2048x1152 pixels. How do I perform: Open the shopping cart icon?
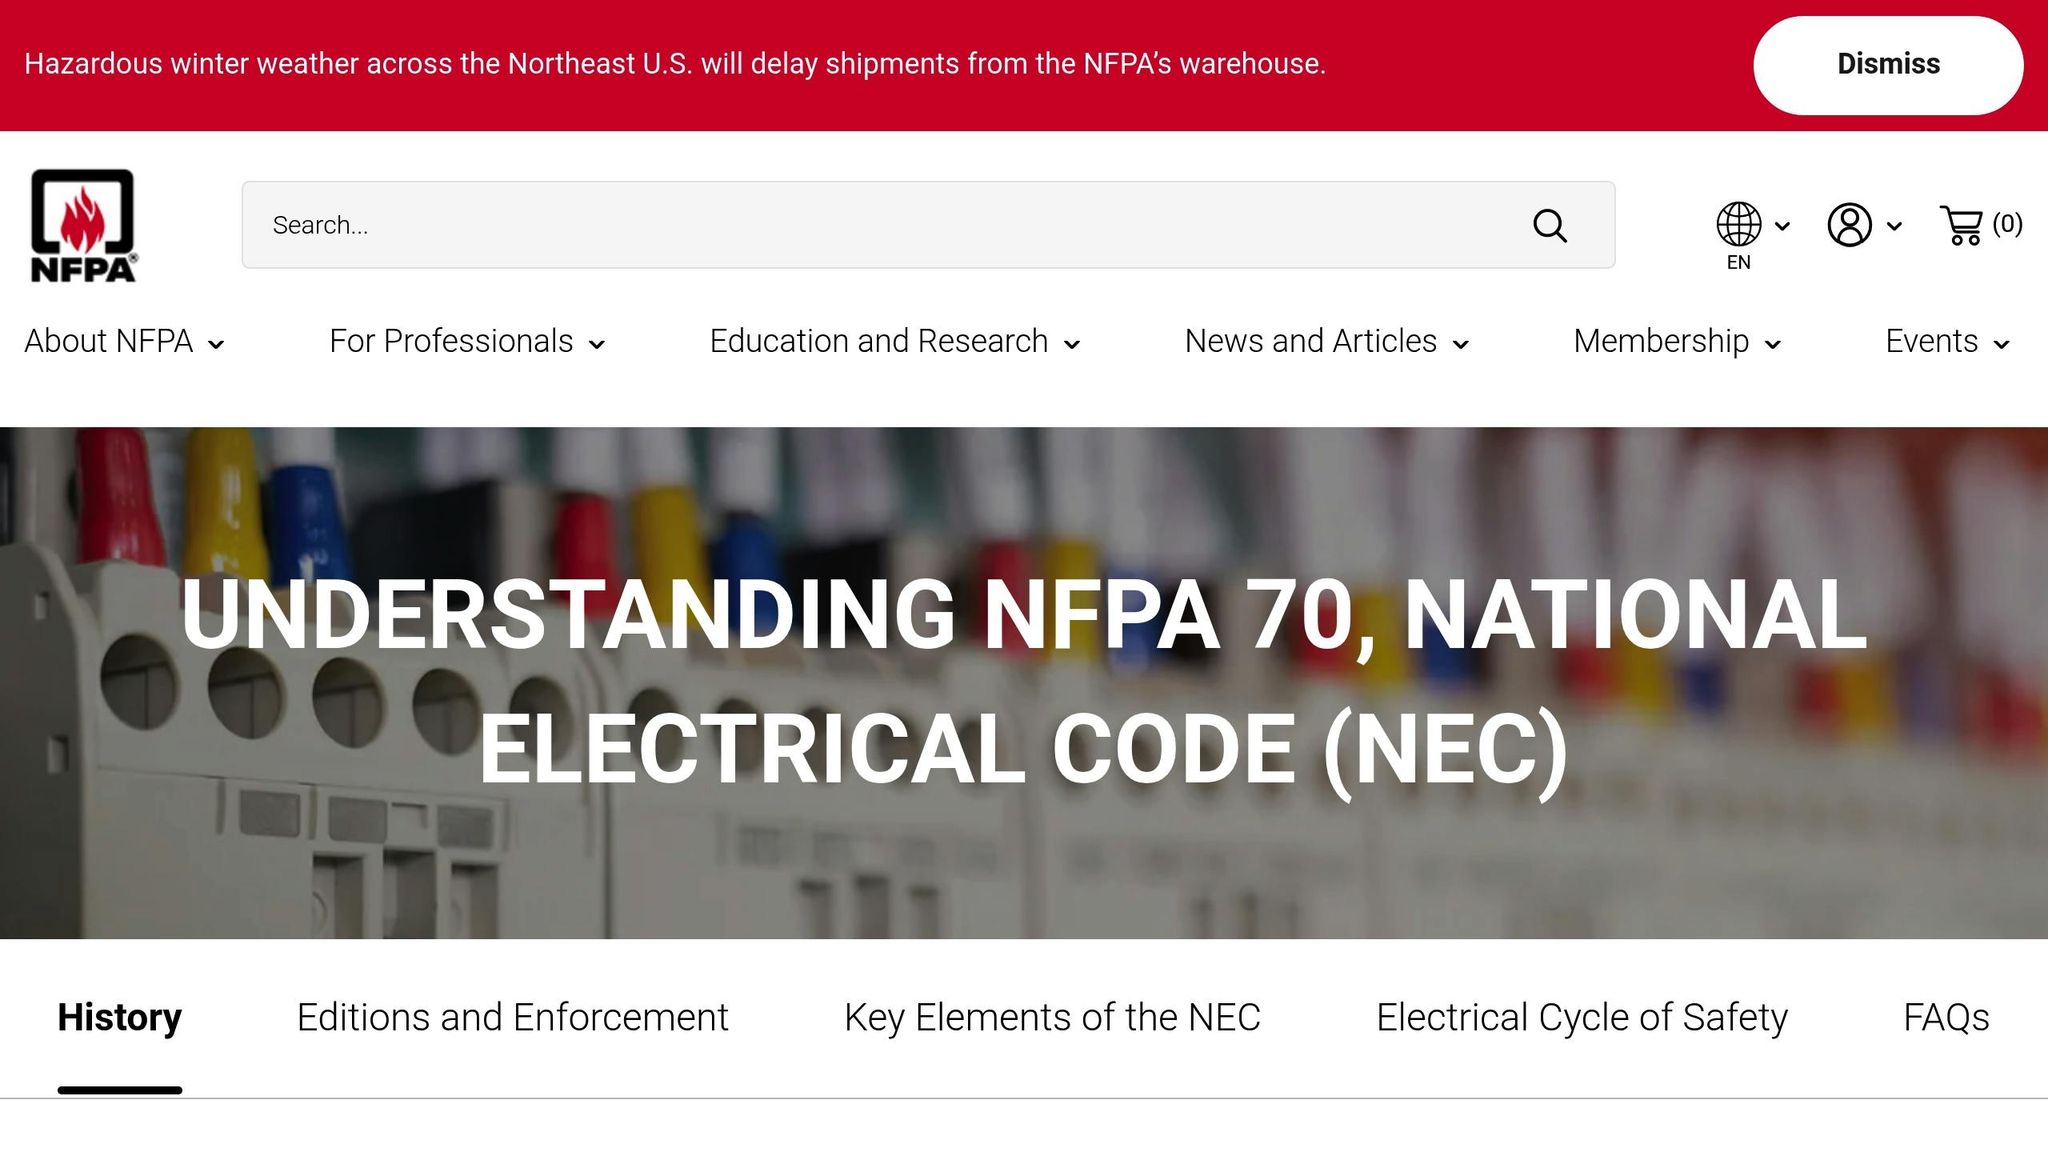1962,225
